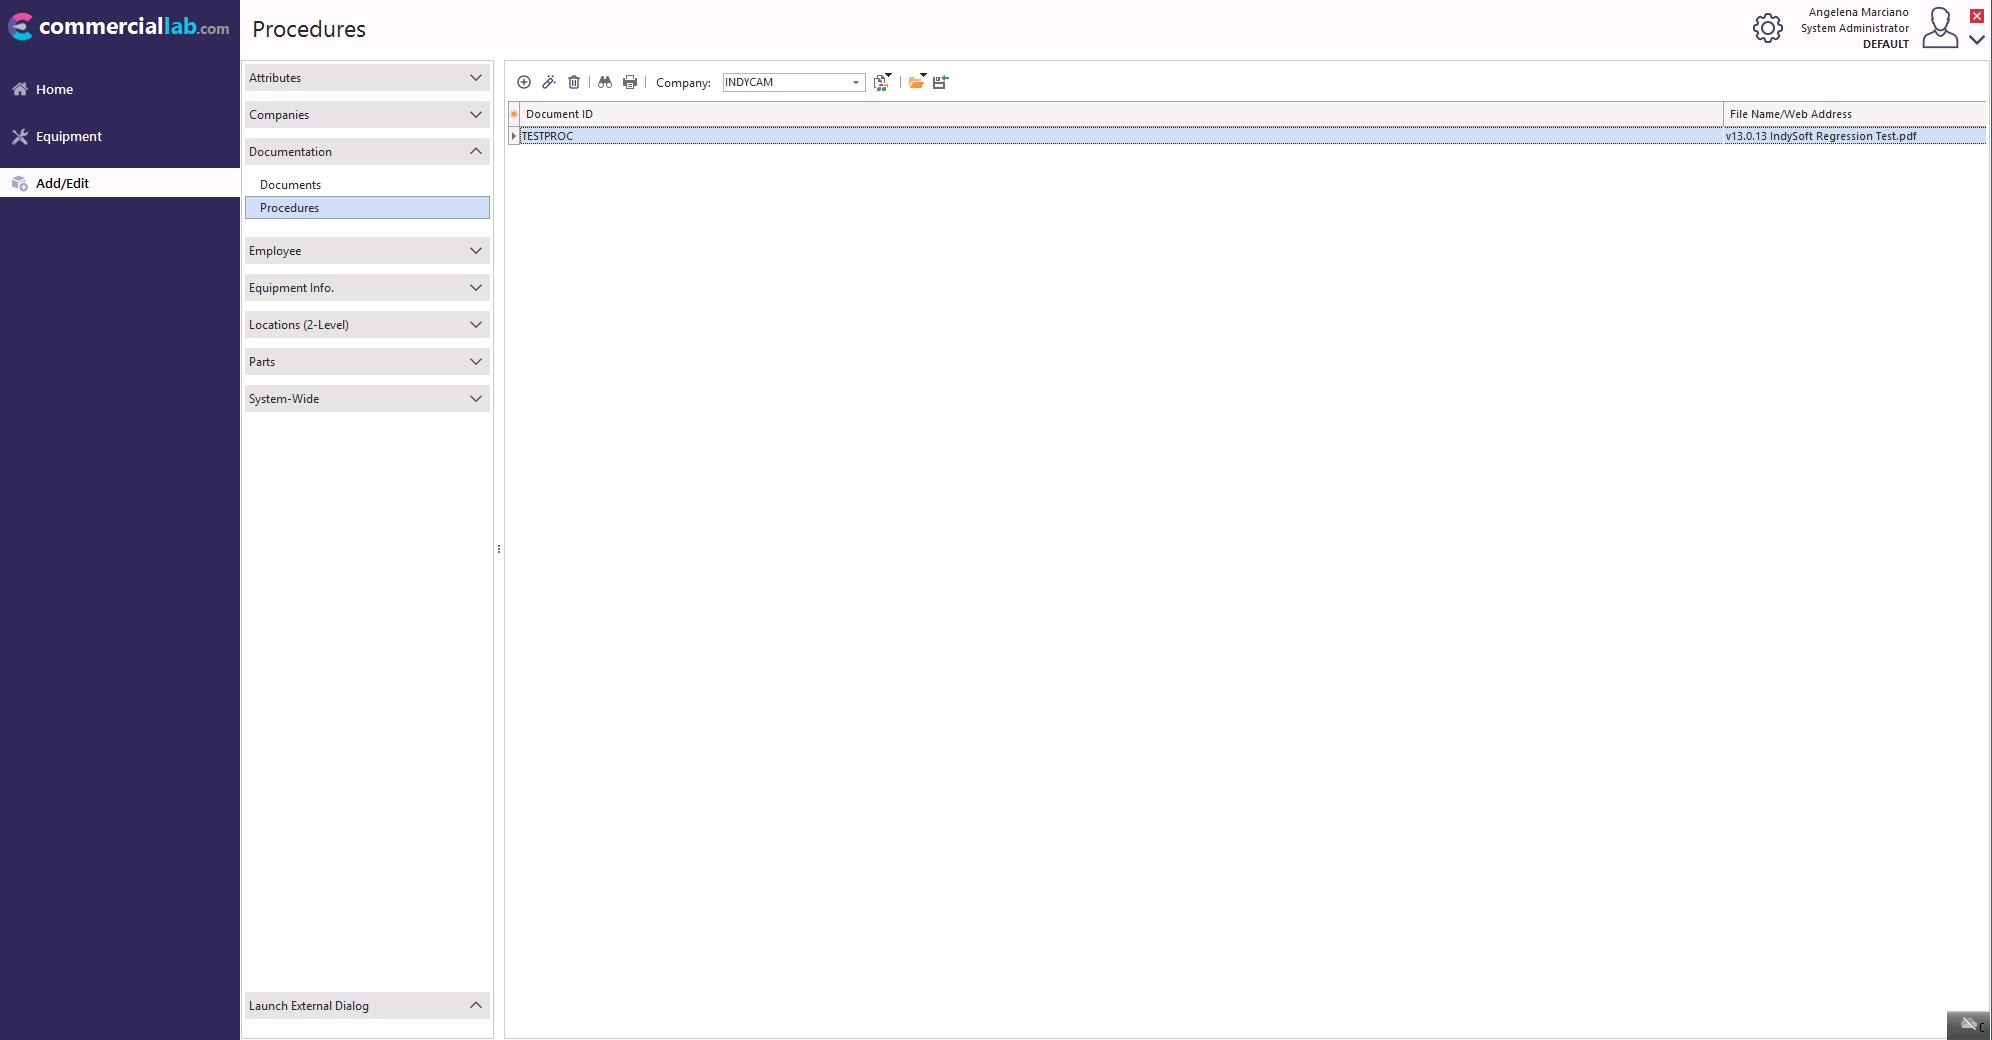The image size is (1992, 1040).
Task: Expand the Equipment Info. section
Action: 367,288
